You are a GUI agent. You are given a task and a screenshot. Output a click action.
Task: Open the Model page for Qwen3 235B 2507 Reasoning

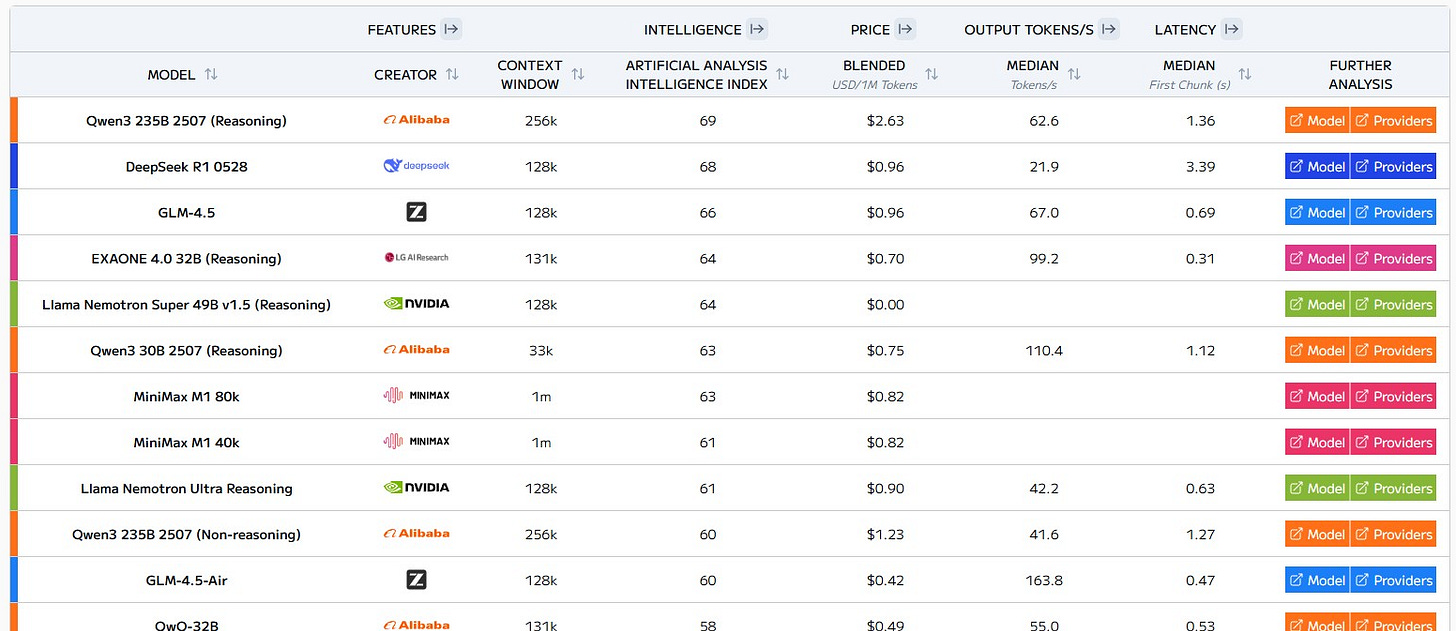tap(1316, 120)
